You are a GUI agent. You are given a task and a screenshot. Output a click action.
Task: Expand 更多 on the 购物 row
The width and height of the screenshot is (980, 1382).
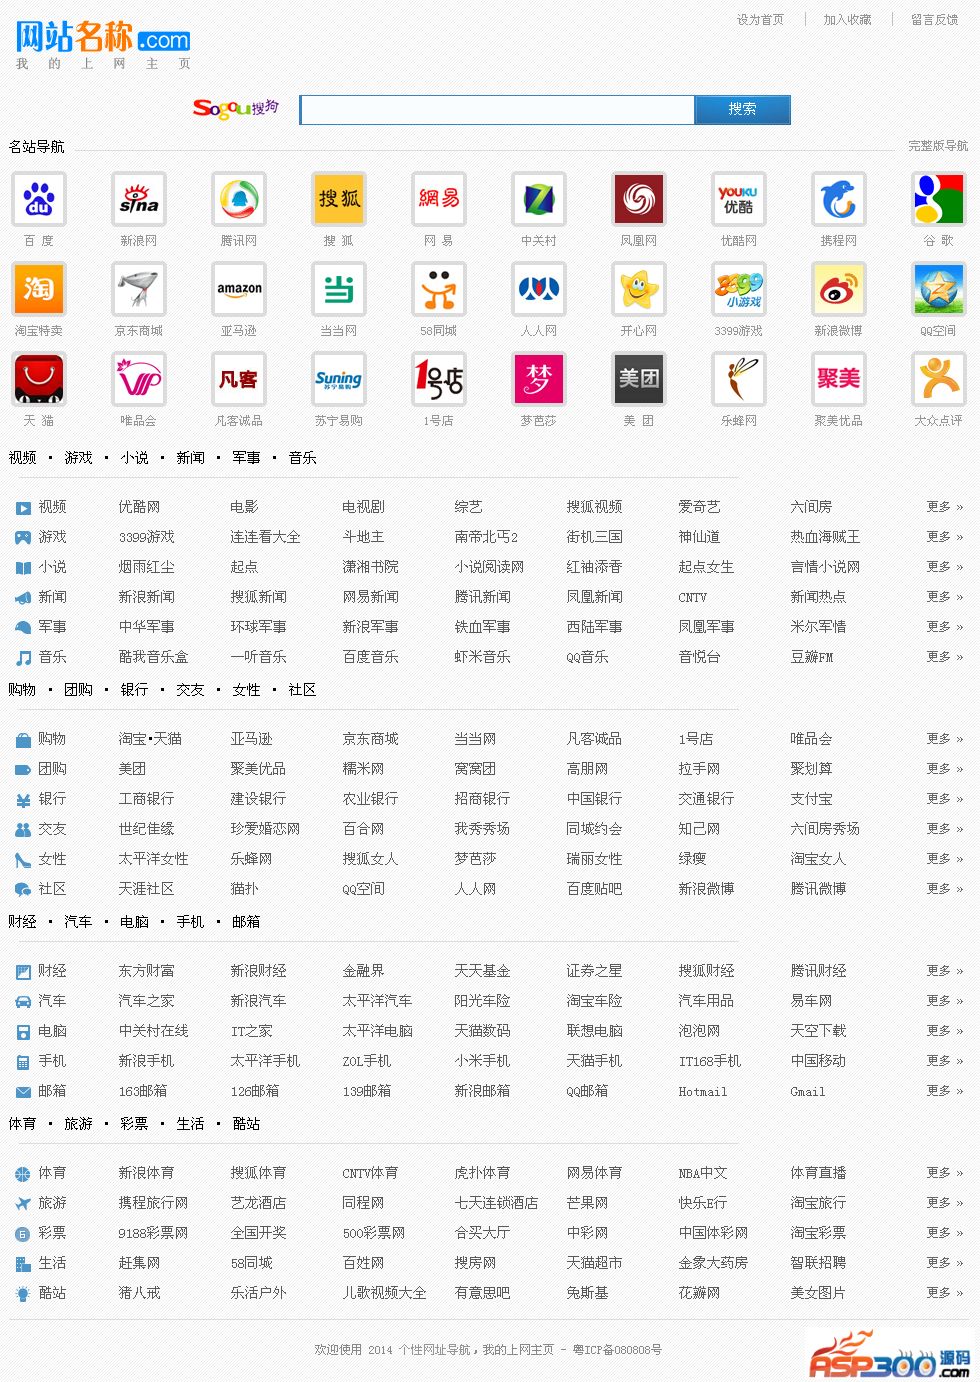(x=944, y=739)
